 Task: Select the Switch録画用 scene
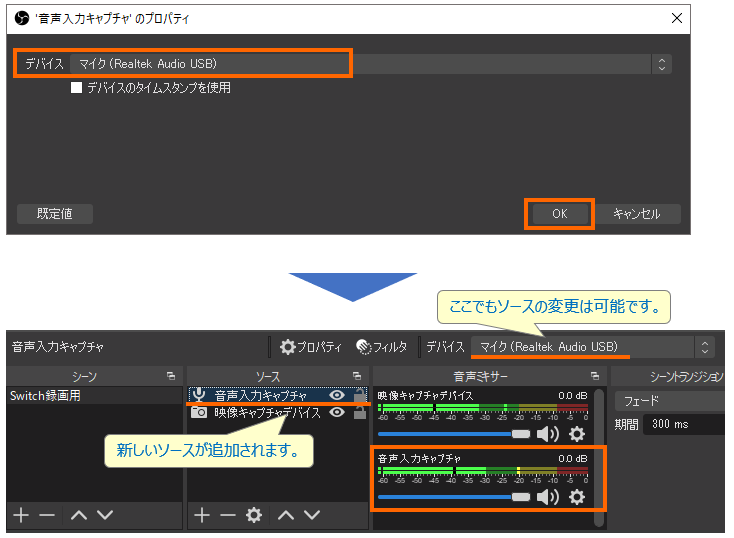click(94, 396)
